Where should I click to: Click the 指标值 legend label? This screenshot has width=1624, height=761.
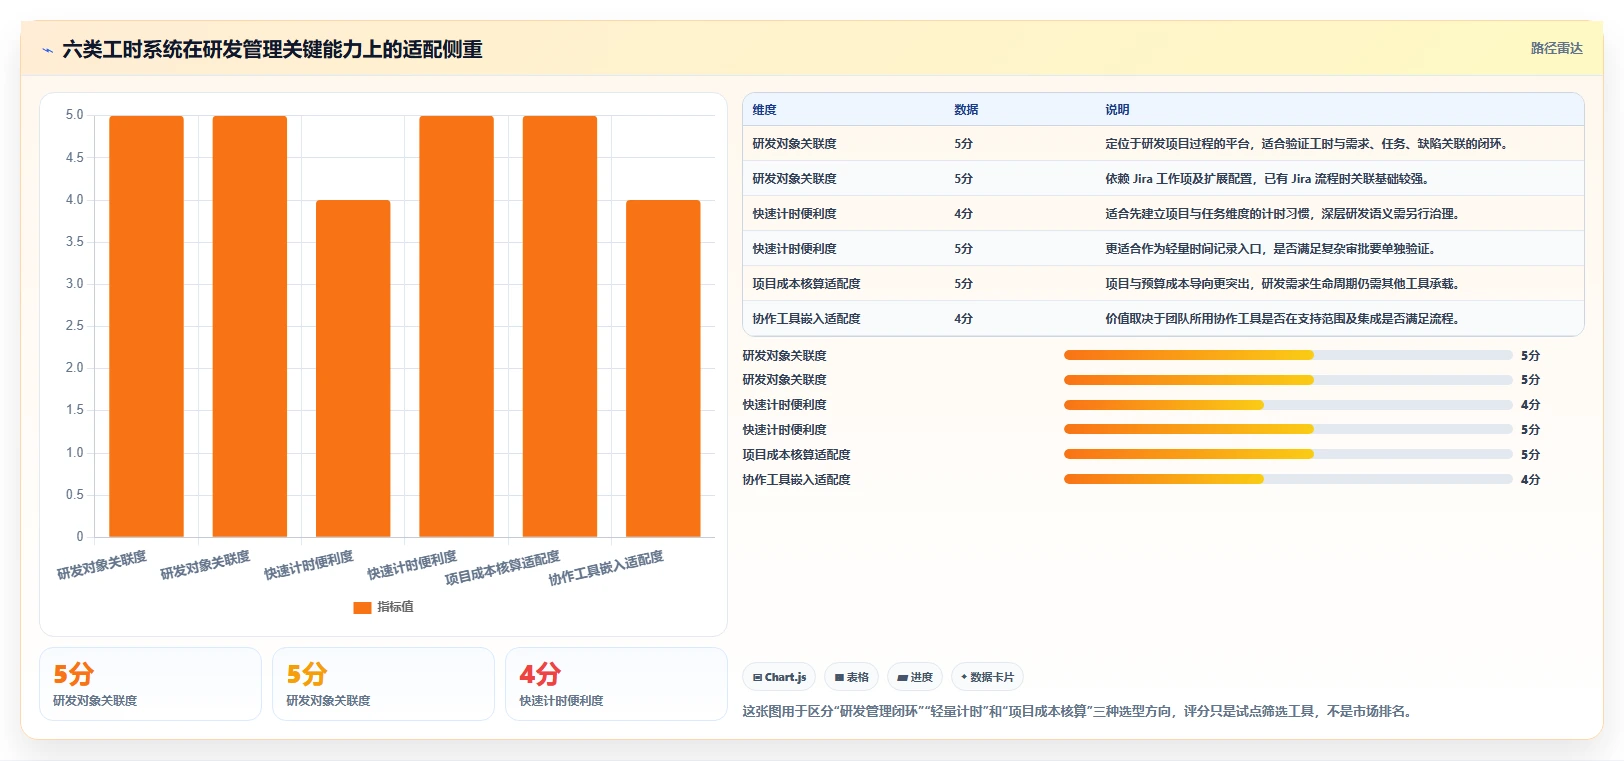[395, 607]
